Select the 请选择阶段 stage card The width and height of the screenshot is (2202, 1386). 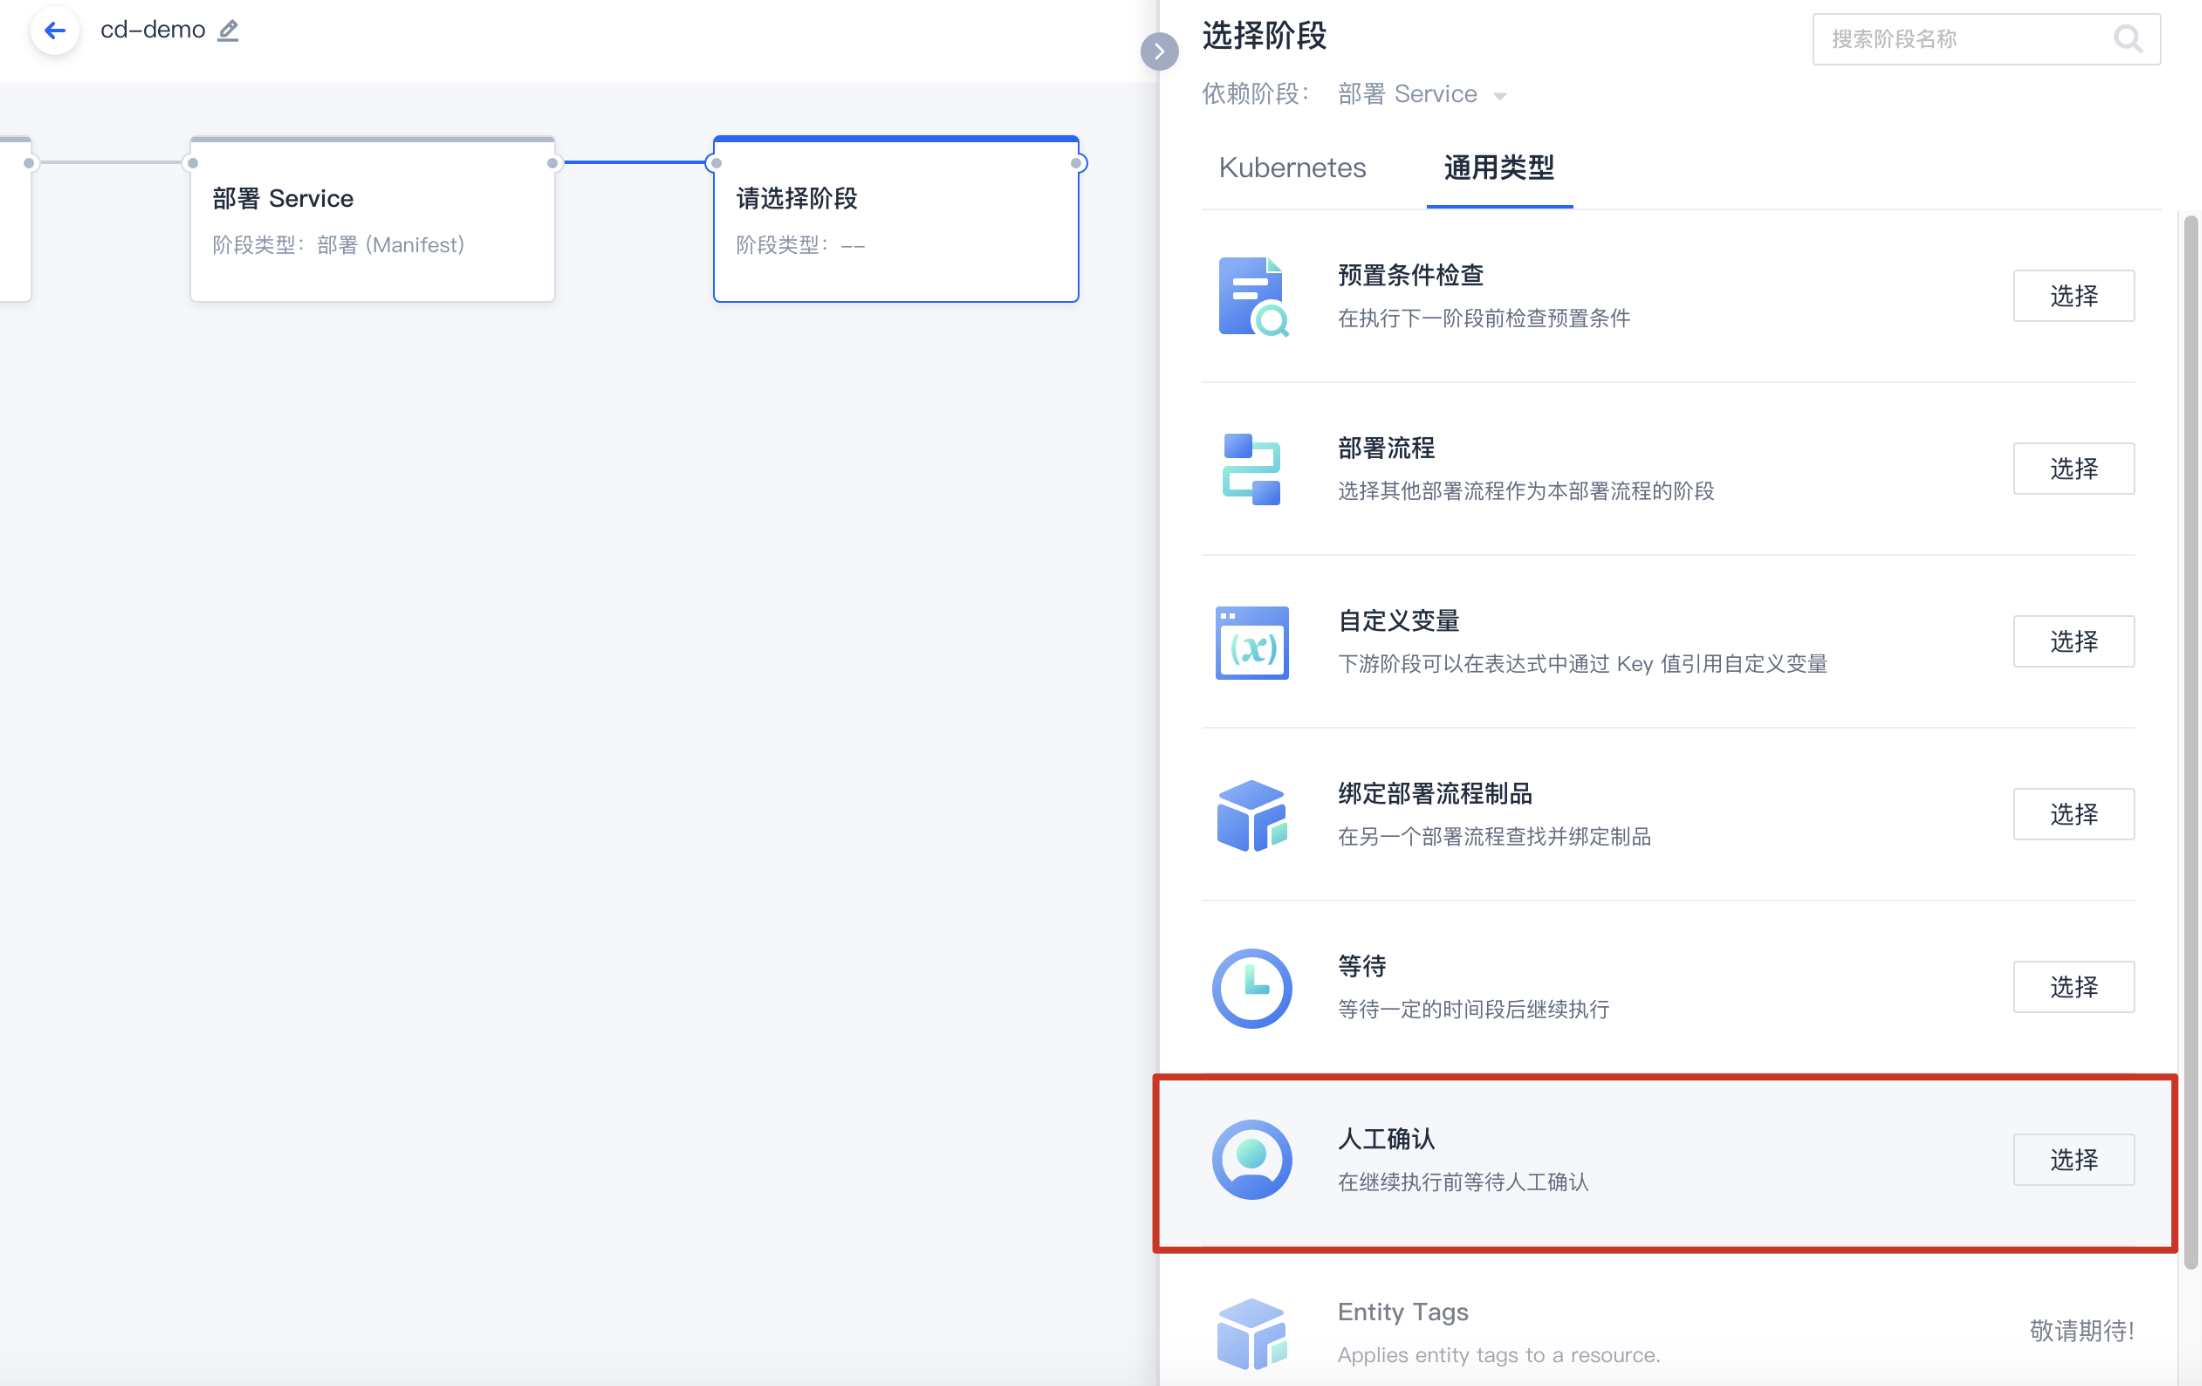pos(896,220)
